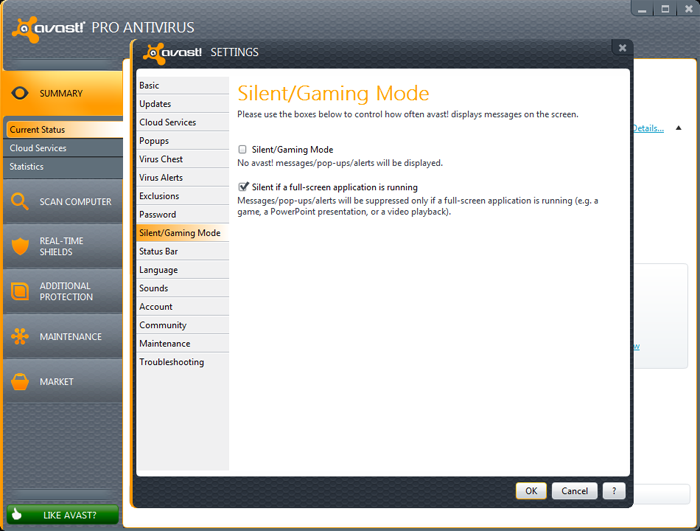Select the Silent/Gaming Mode tab
Image resolution: width=700 pixels, height=531 pixels.
tap(183, 233)
